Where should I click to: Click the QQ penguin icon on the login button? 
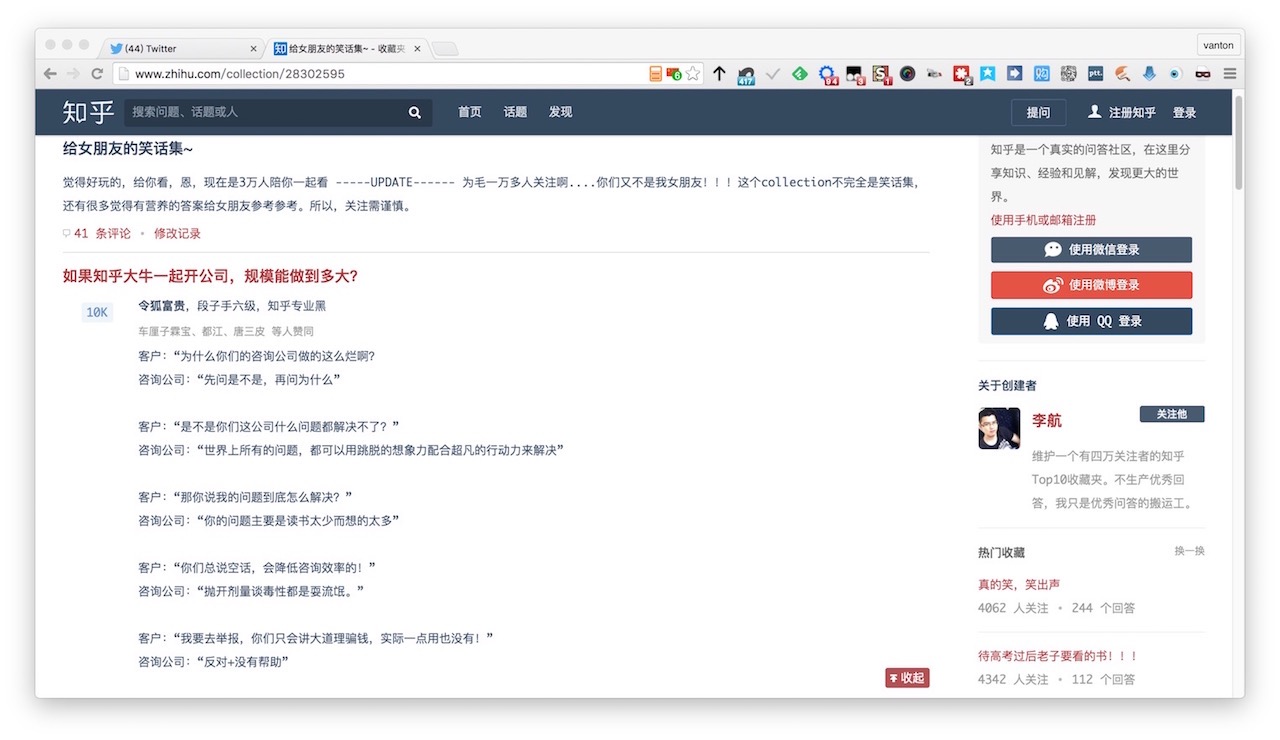[x=1049, y=321]
